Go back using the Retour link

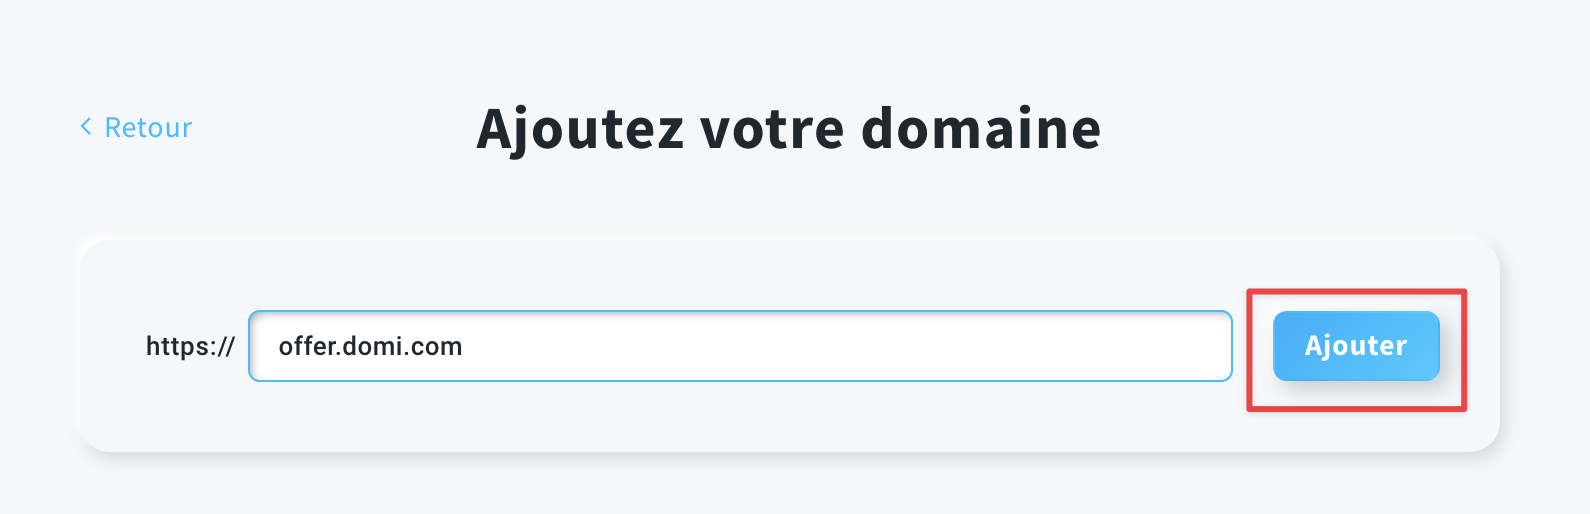pos(136,127)
